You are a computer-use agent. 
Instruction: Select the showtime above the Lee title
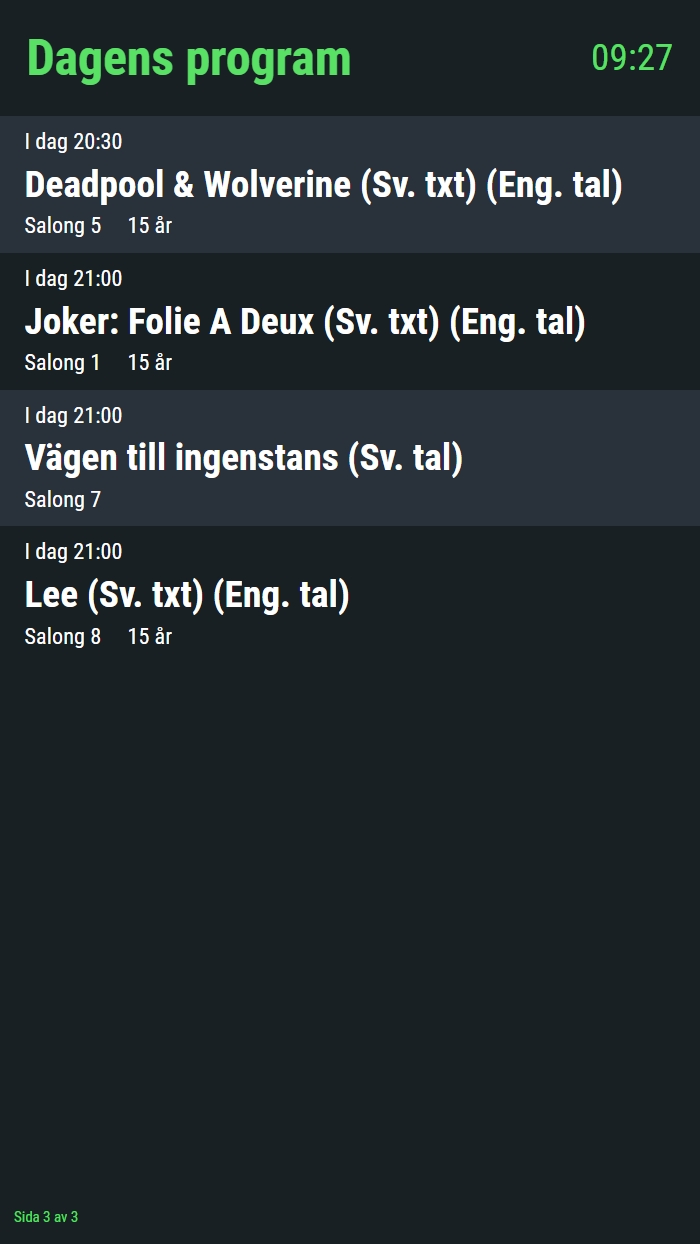(73, 552)
